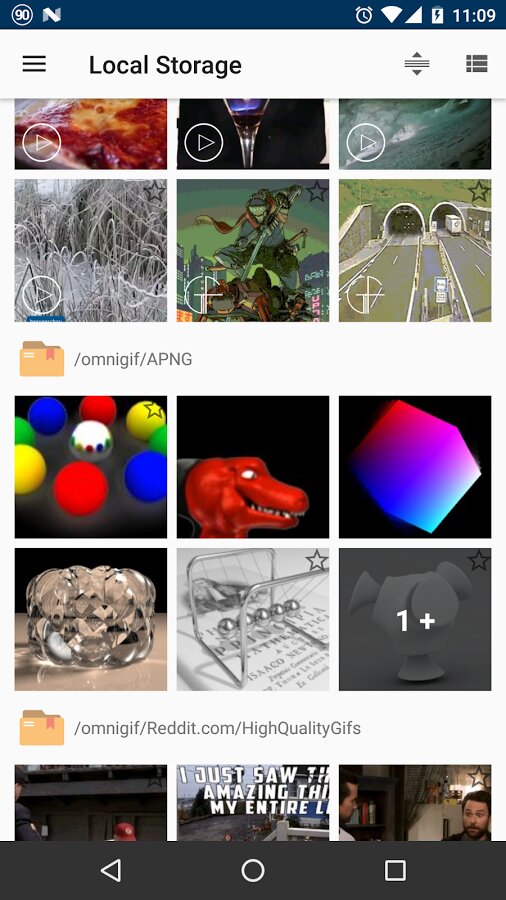506x900 pixels.
Task: Open the hamburger navigation menu
Action: 34,64
